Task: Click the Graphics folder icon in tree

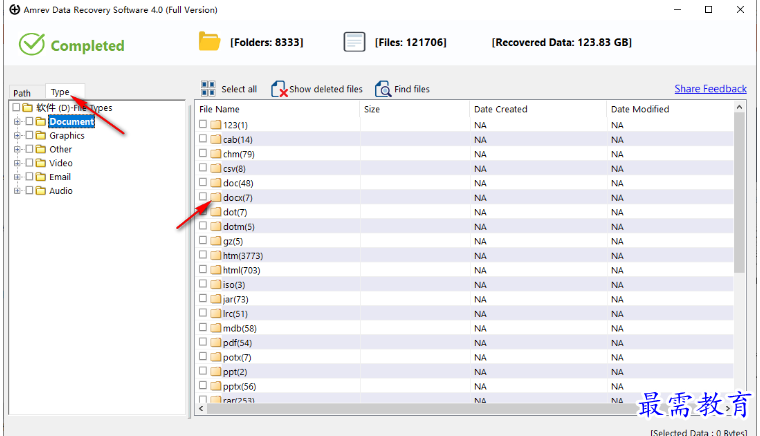Action: (x=41, y=135)
